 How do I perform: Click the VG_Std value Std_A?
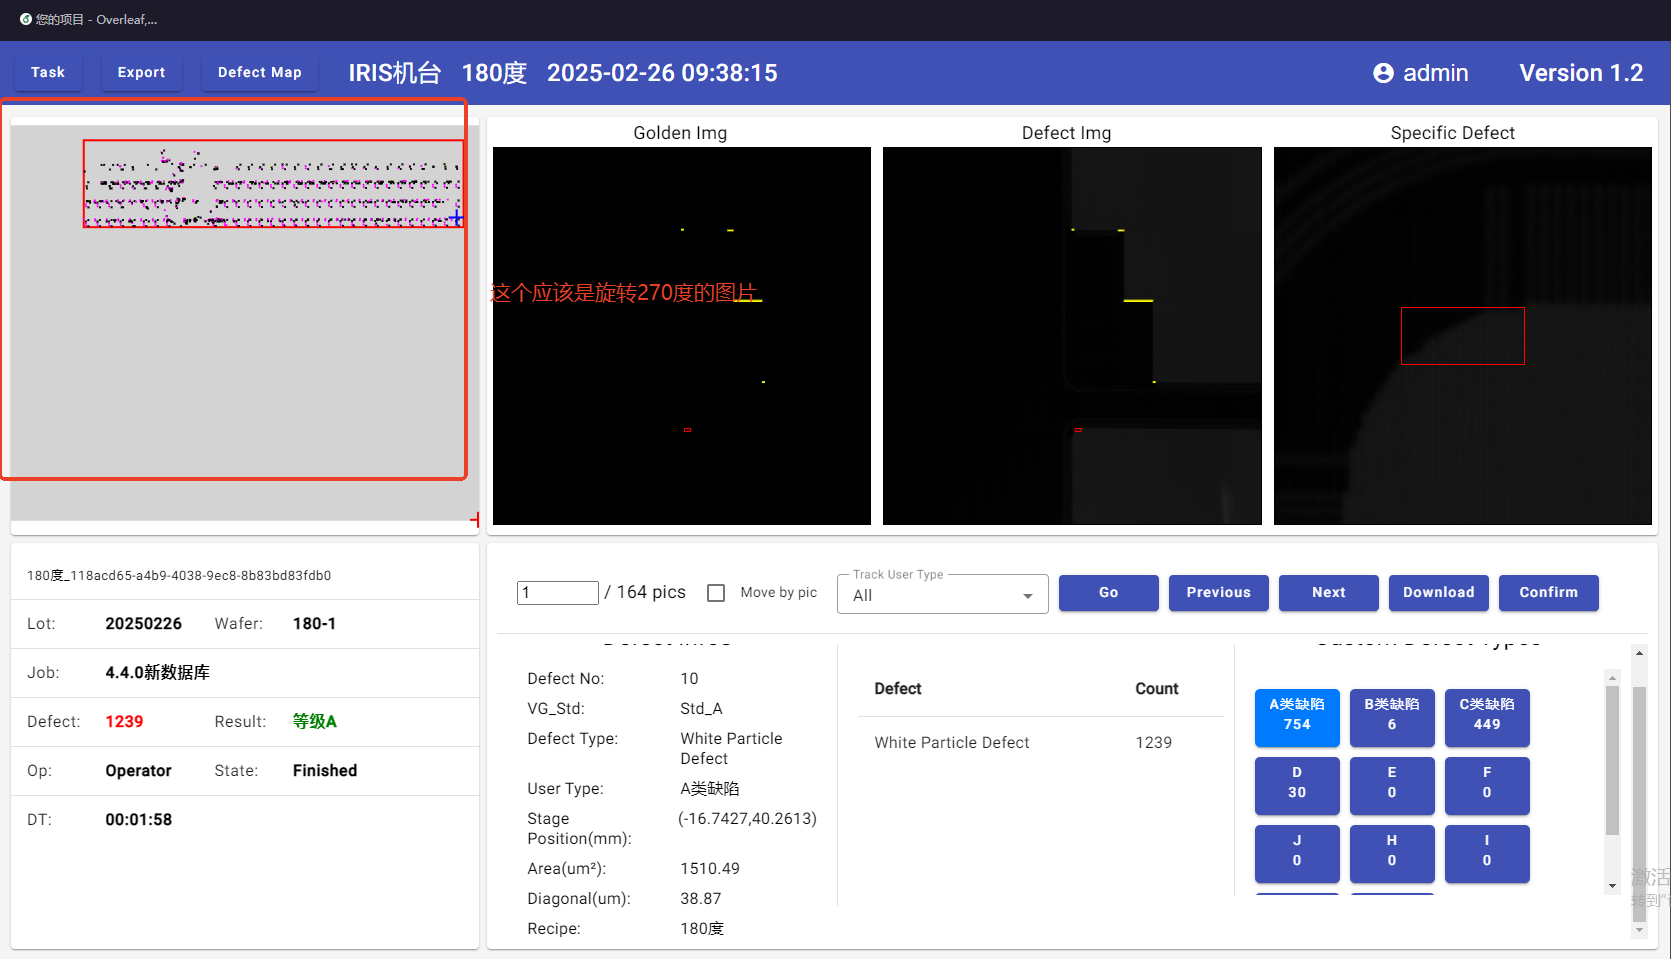coord(701,709)
